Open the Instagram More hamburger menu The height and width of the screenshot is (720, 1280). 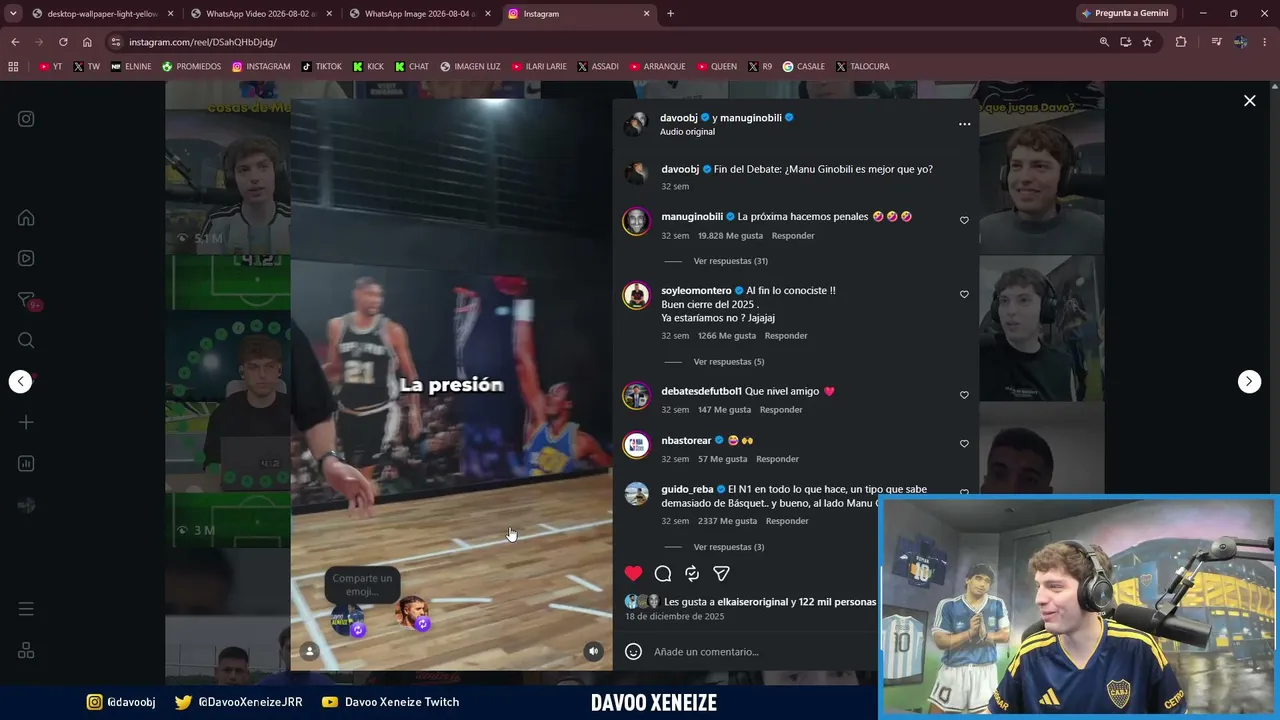26,609
